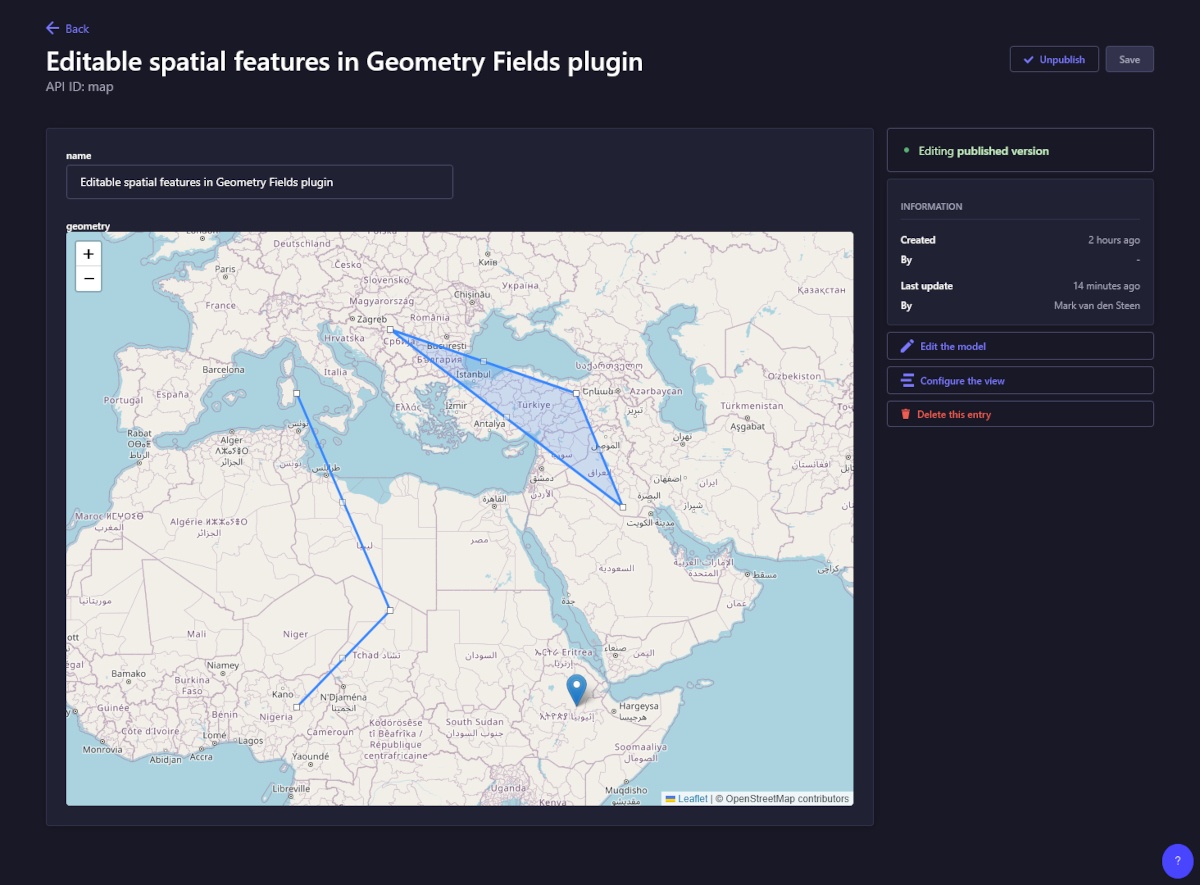This screenshot has width=1200, height=885.
Task: Zoom out the map with minus button
Action: pos(88,279)
